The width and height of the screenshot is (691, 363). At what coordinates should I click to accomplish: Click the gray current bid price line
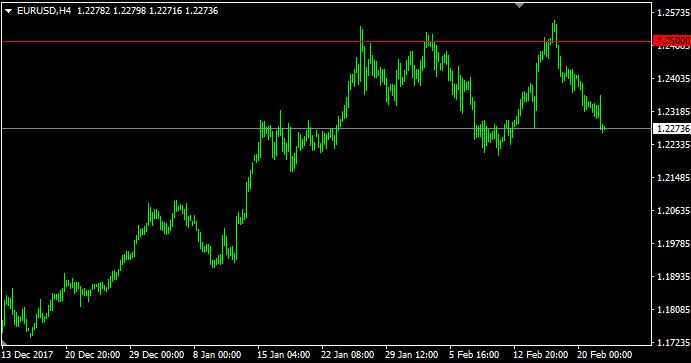[326, 129]
